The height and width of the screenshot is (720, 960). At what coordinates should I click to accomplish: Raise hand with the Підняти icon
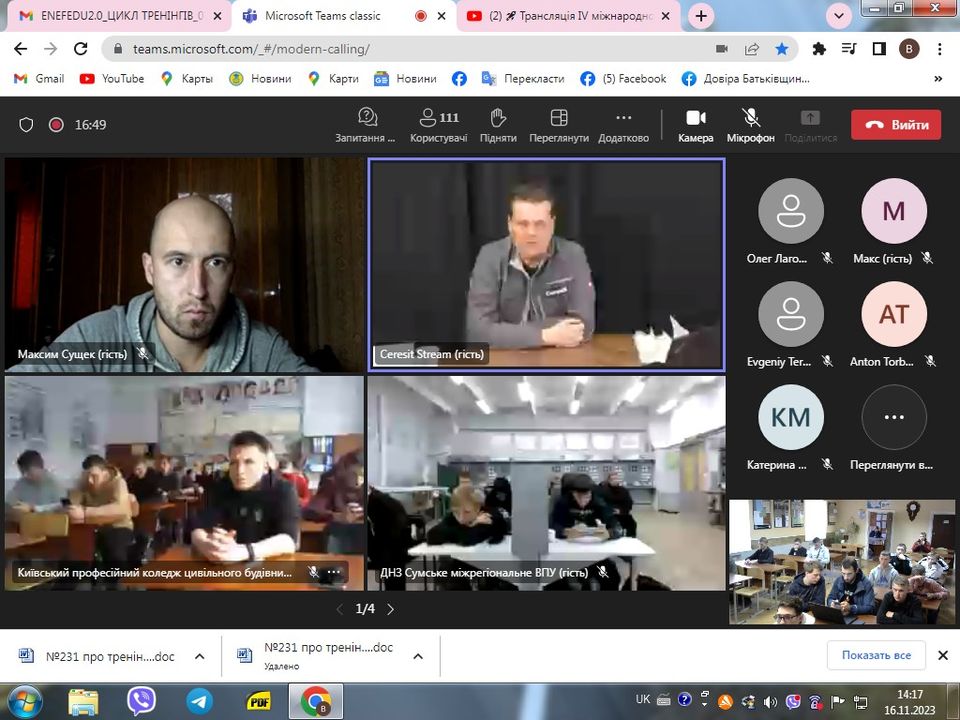tap(498, 119)
